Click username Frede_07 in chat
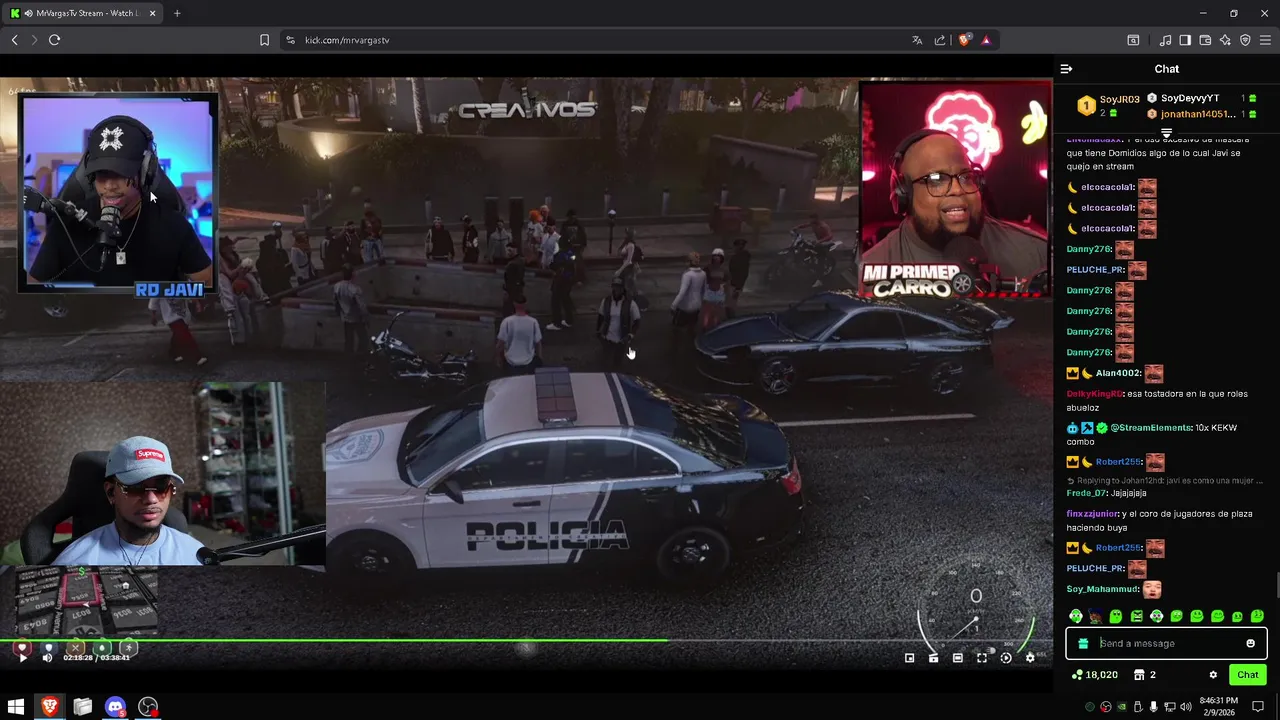Screen dimensions: 1280x720 tap(1087, 493)
